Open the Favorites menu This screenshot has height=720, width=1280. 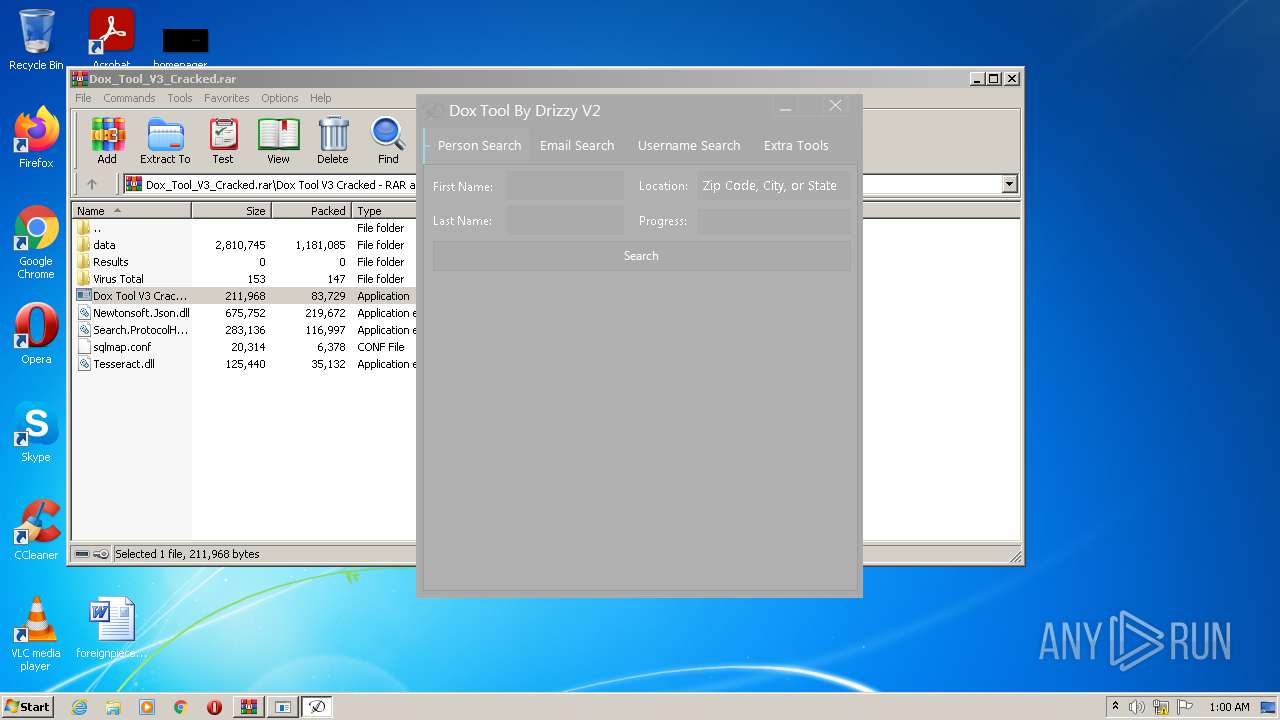coord(227,98)
